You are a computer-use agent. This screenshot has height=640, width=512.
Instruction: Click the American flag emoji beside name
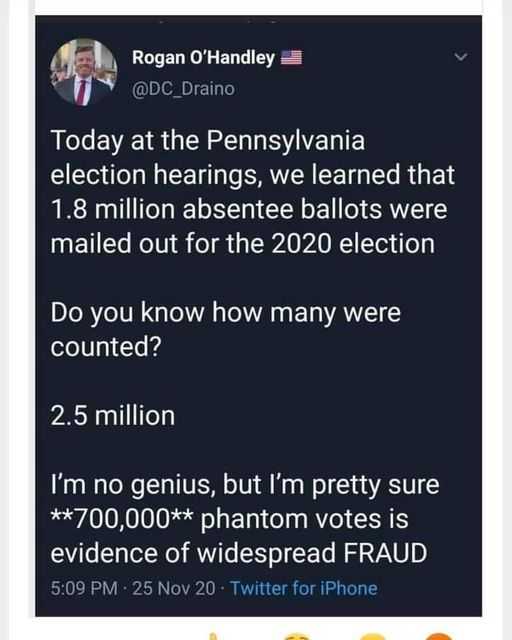point(292,58)
